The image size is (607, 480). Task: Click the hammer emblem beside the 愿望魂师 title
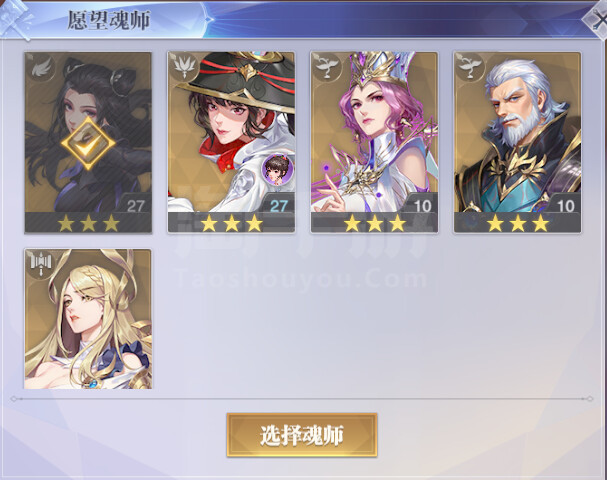[x=15, y=20]
